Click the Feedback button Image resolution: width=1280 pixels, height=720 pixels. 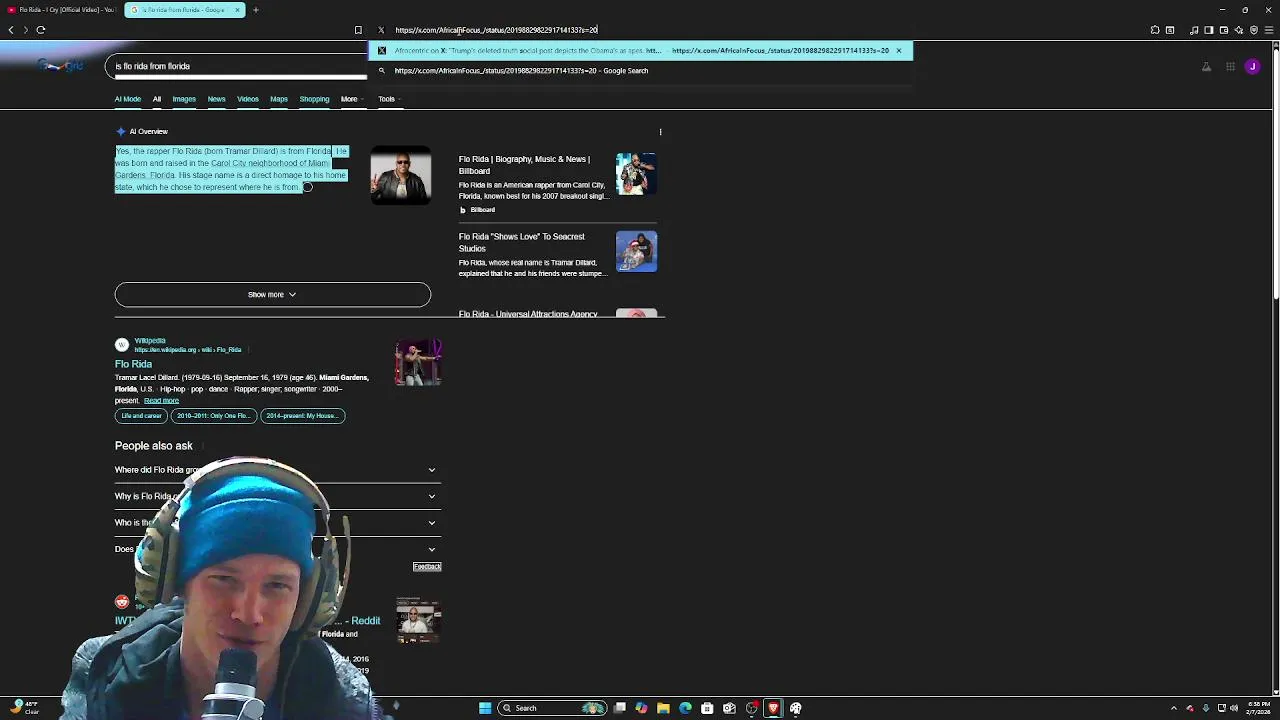(427, 567)
